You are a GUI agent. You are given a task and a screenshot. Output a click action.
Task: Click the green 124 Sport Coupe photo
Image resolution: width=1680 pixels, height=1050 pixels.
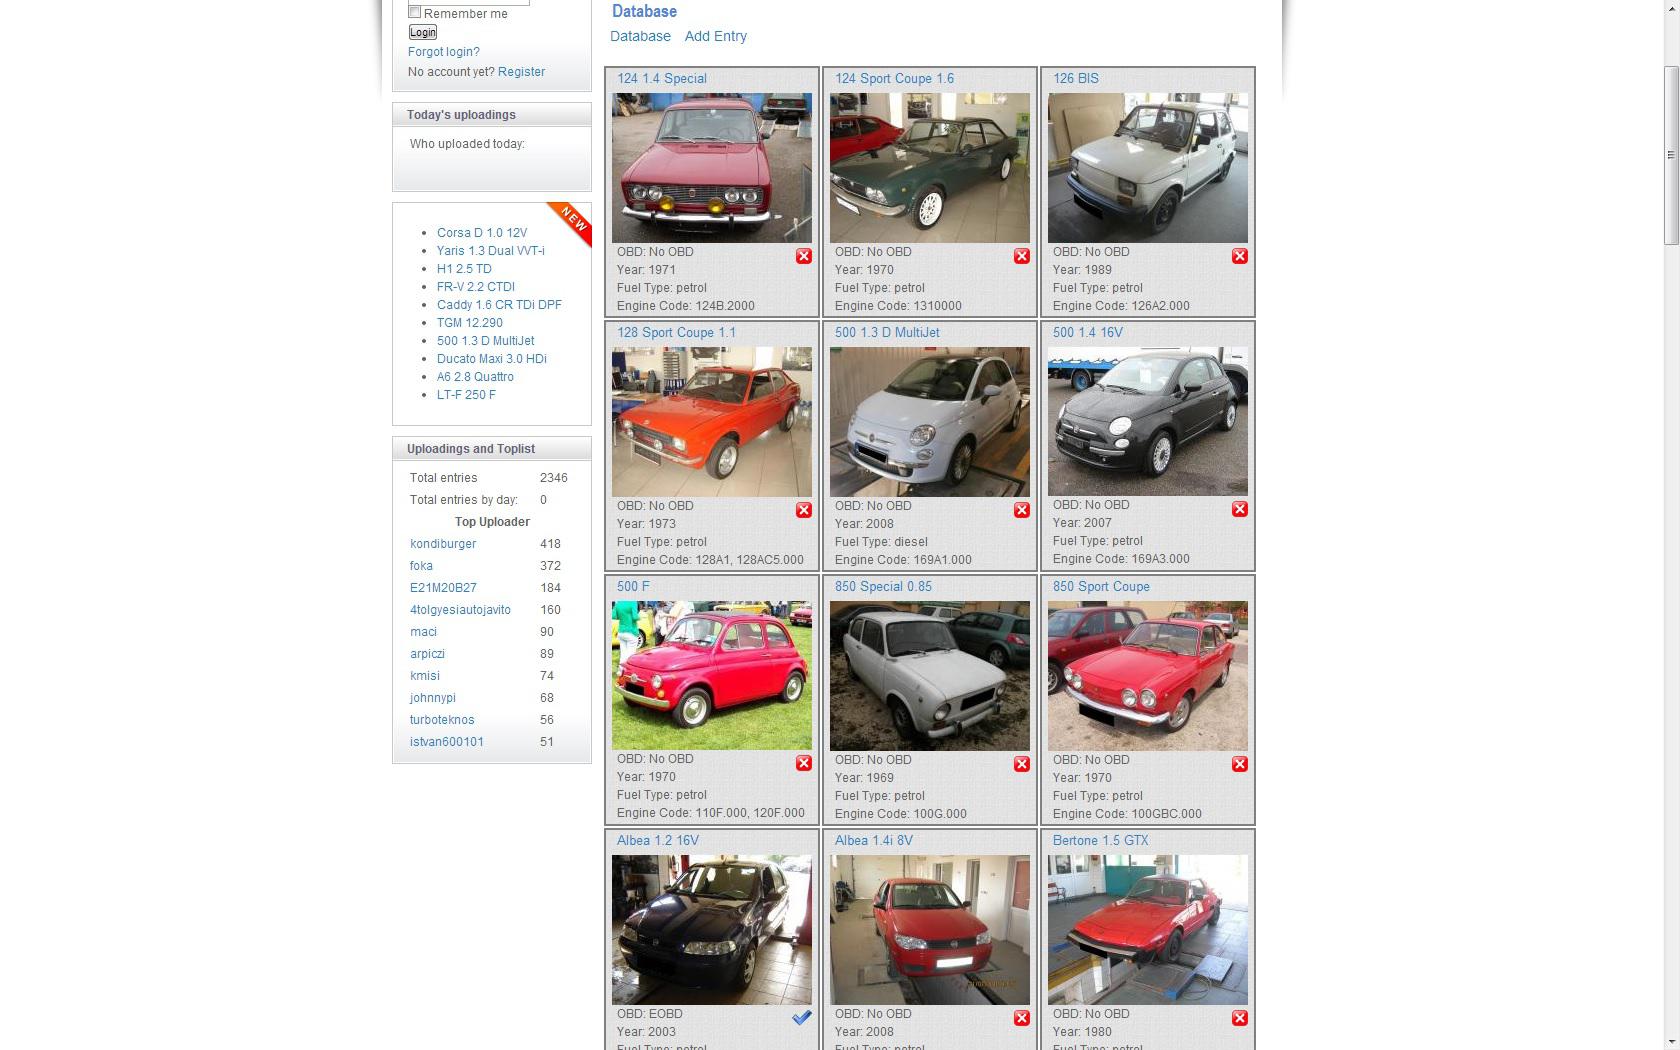930,168
